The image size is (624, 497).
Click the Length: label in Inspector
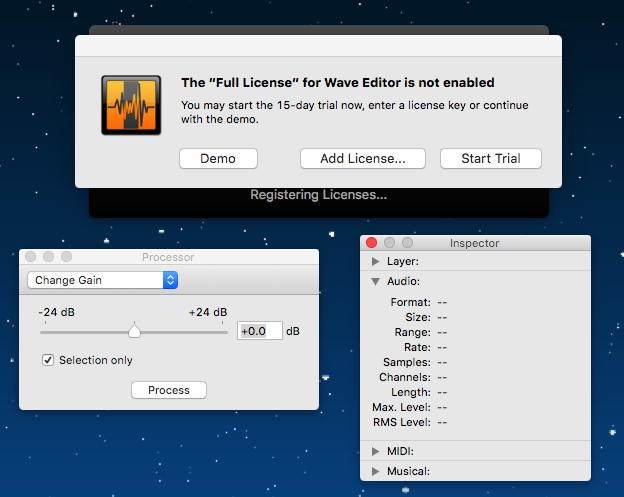[x=411, y=392]
